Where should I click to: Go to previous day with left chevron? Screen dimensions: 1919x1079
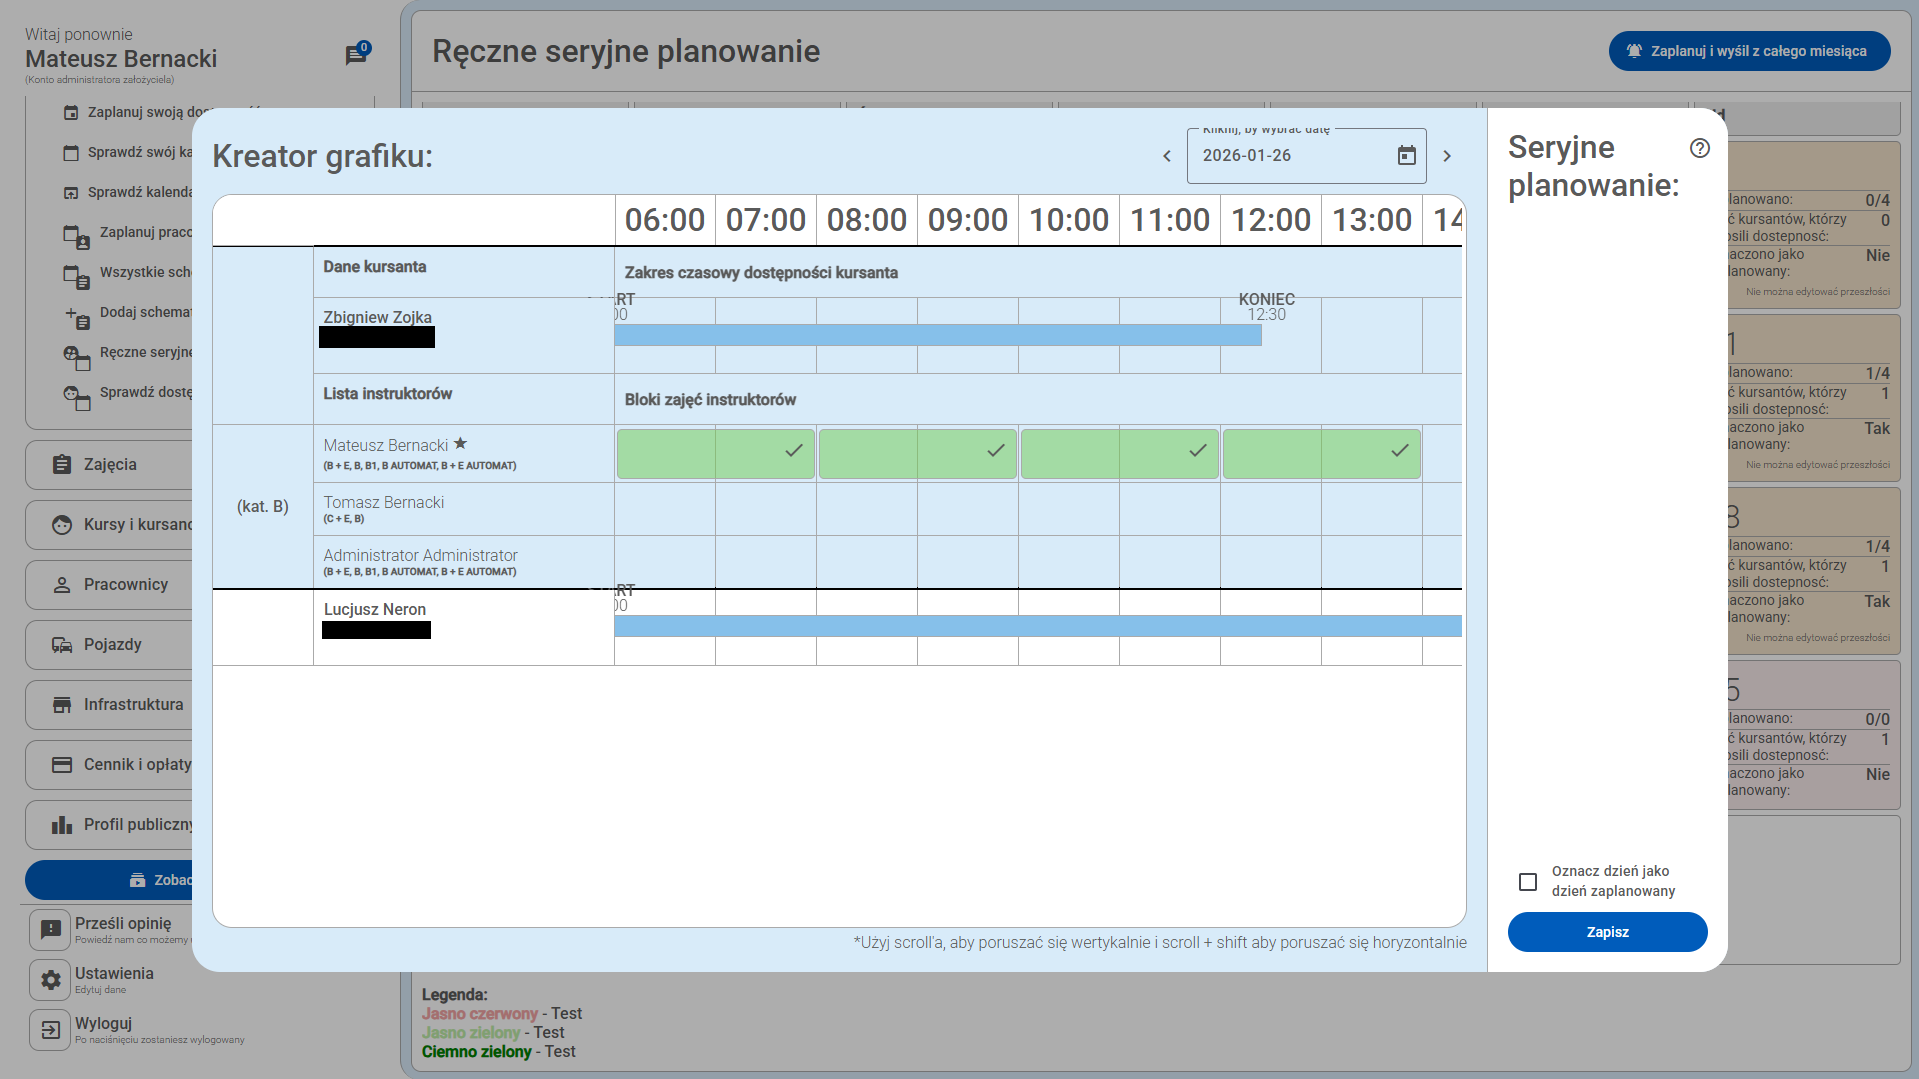pos(1166,155)
